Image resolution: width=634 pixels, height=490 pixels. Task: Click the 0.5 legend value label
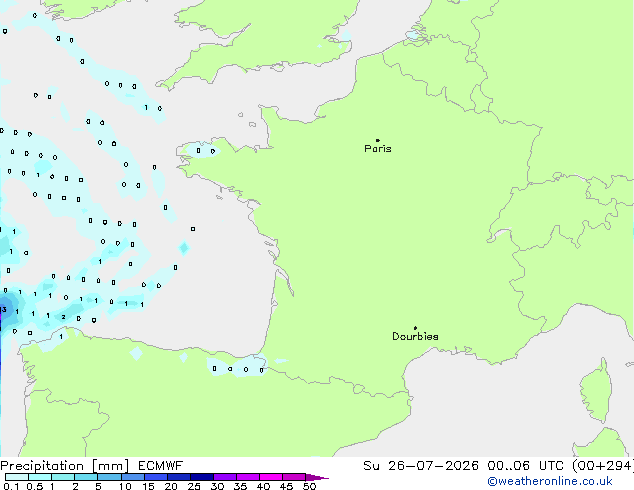pos(34,486)
